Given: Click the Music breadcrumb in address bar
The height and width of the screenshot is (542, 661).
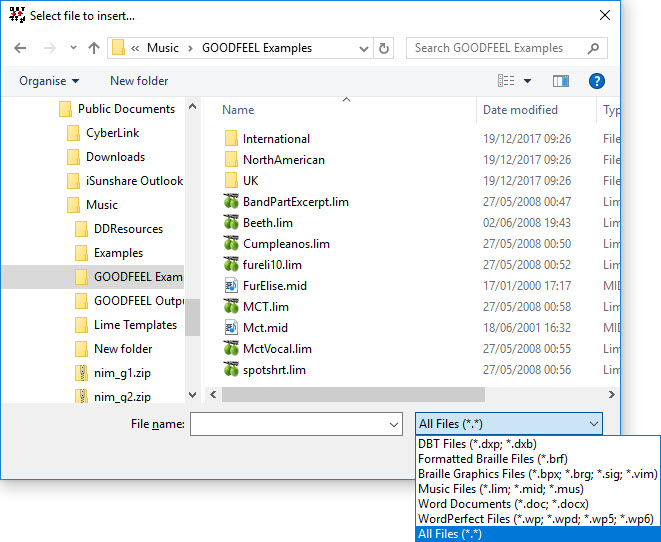Looking at the screenshot, I should point(163,48).
